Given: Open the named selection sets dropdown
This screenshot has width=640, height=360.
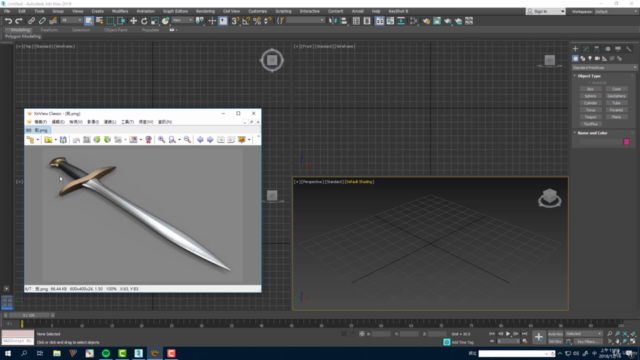Looking at the screenshot, I should pyautogui.click(x=305, y=20).
